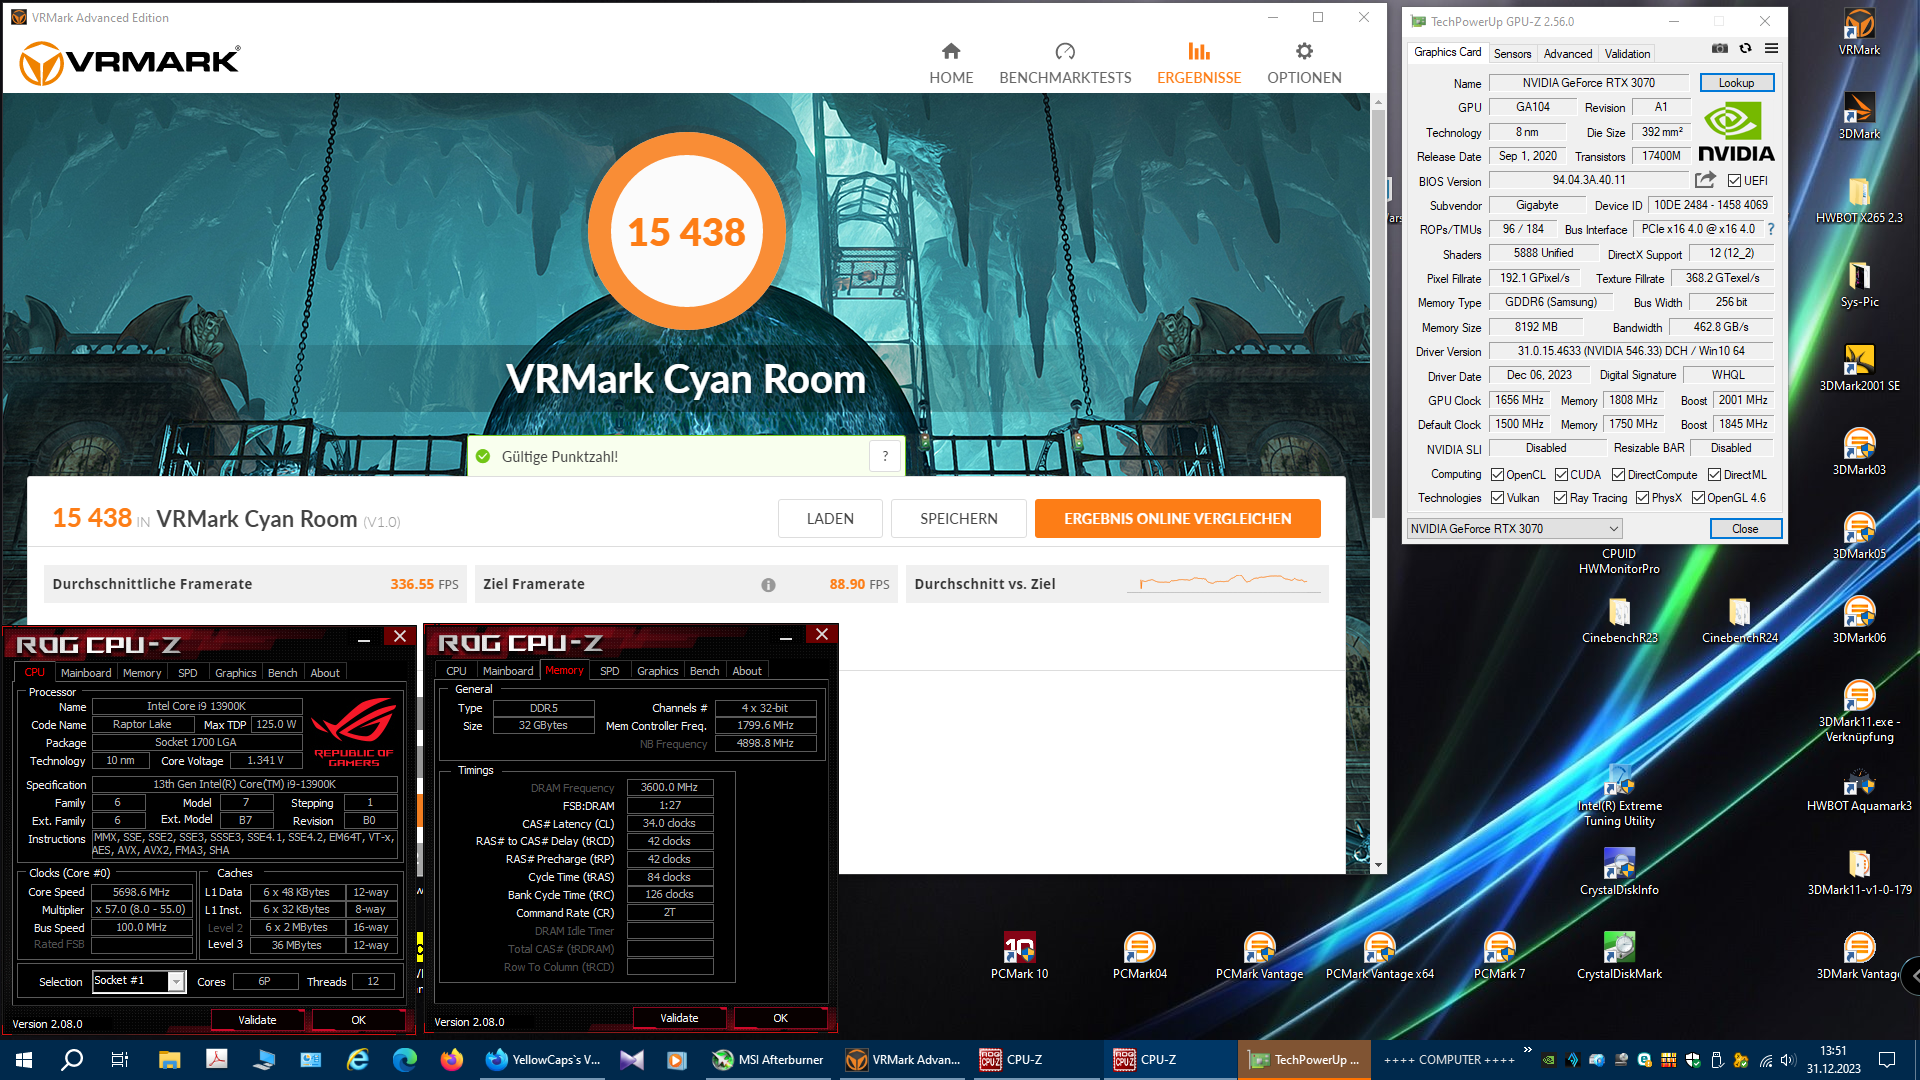Click the SPEICHERN button
The image size is (1920, 1080).
click(x=958, y=518)
